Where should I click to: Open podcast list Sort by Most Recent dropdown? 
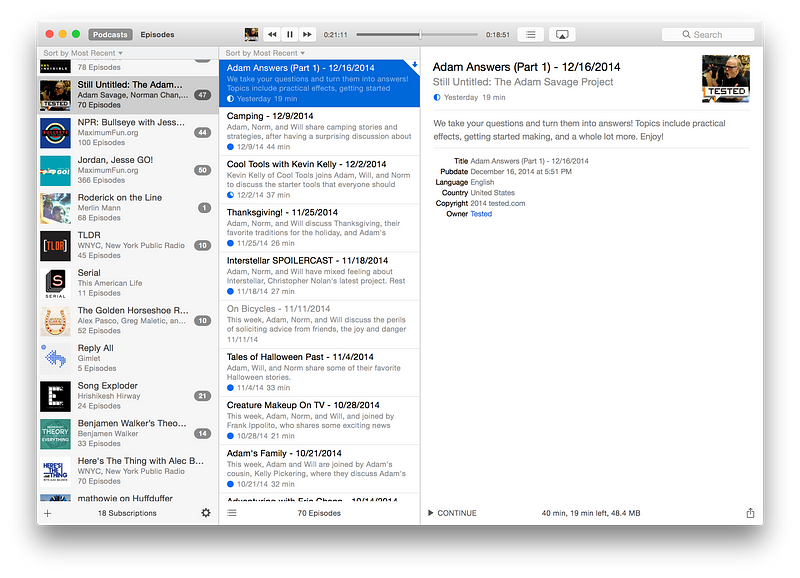pos(83,53)
